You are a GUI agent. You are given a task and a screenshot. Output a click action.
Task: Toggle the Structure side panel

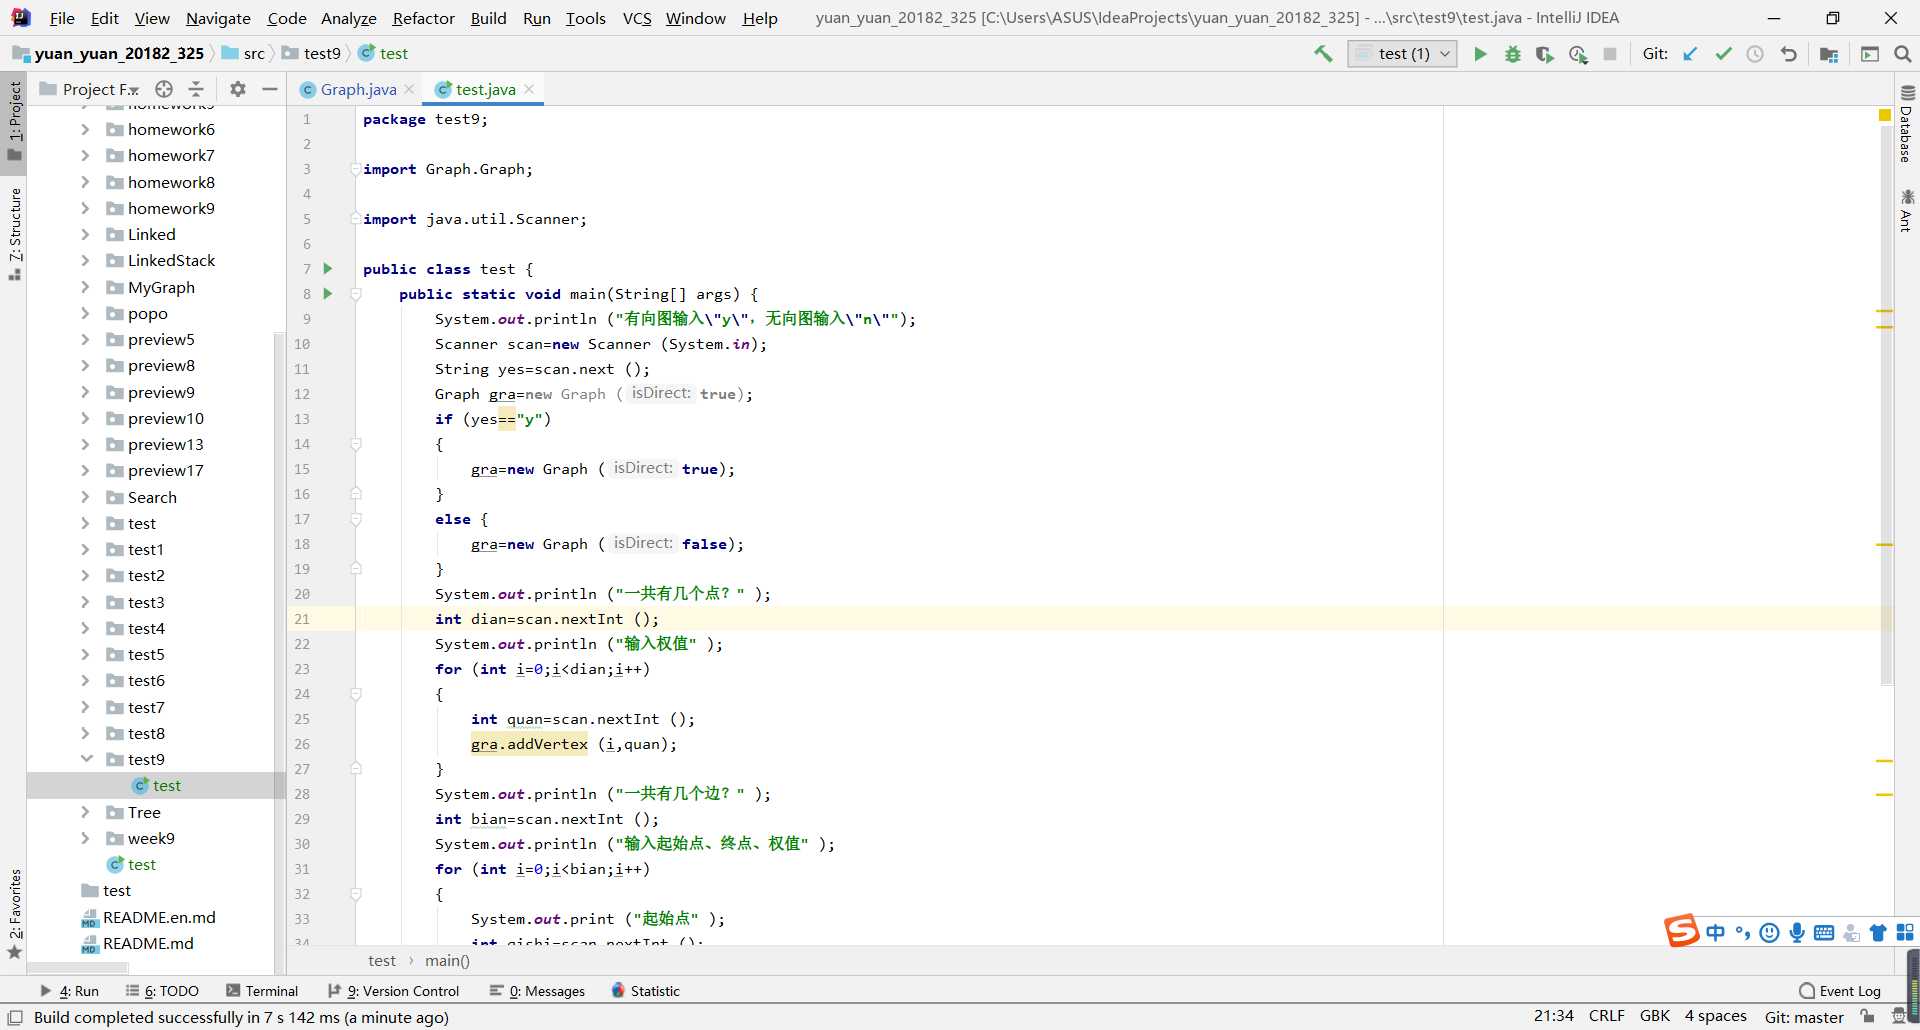(x=15, y=234)
